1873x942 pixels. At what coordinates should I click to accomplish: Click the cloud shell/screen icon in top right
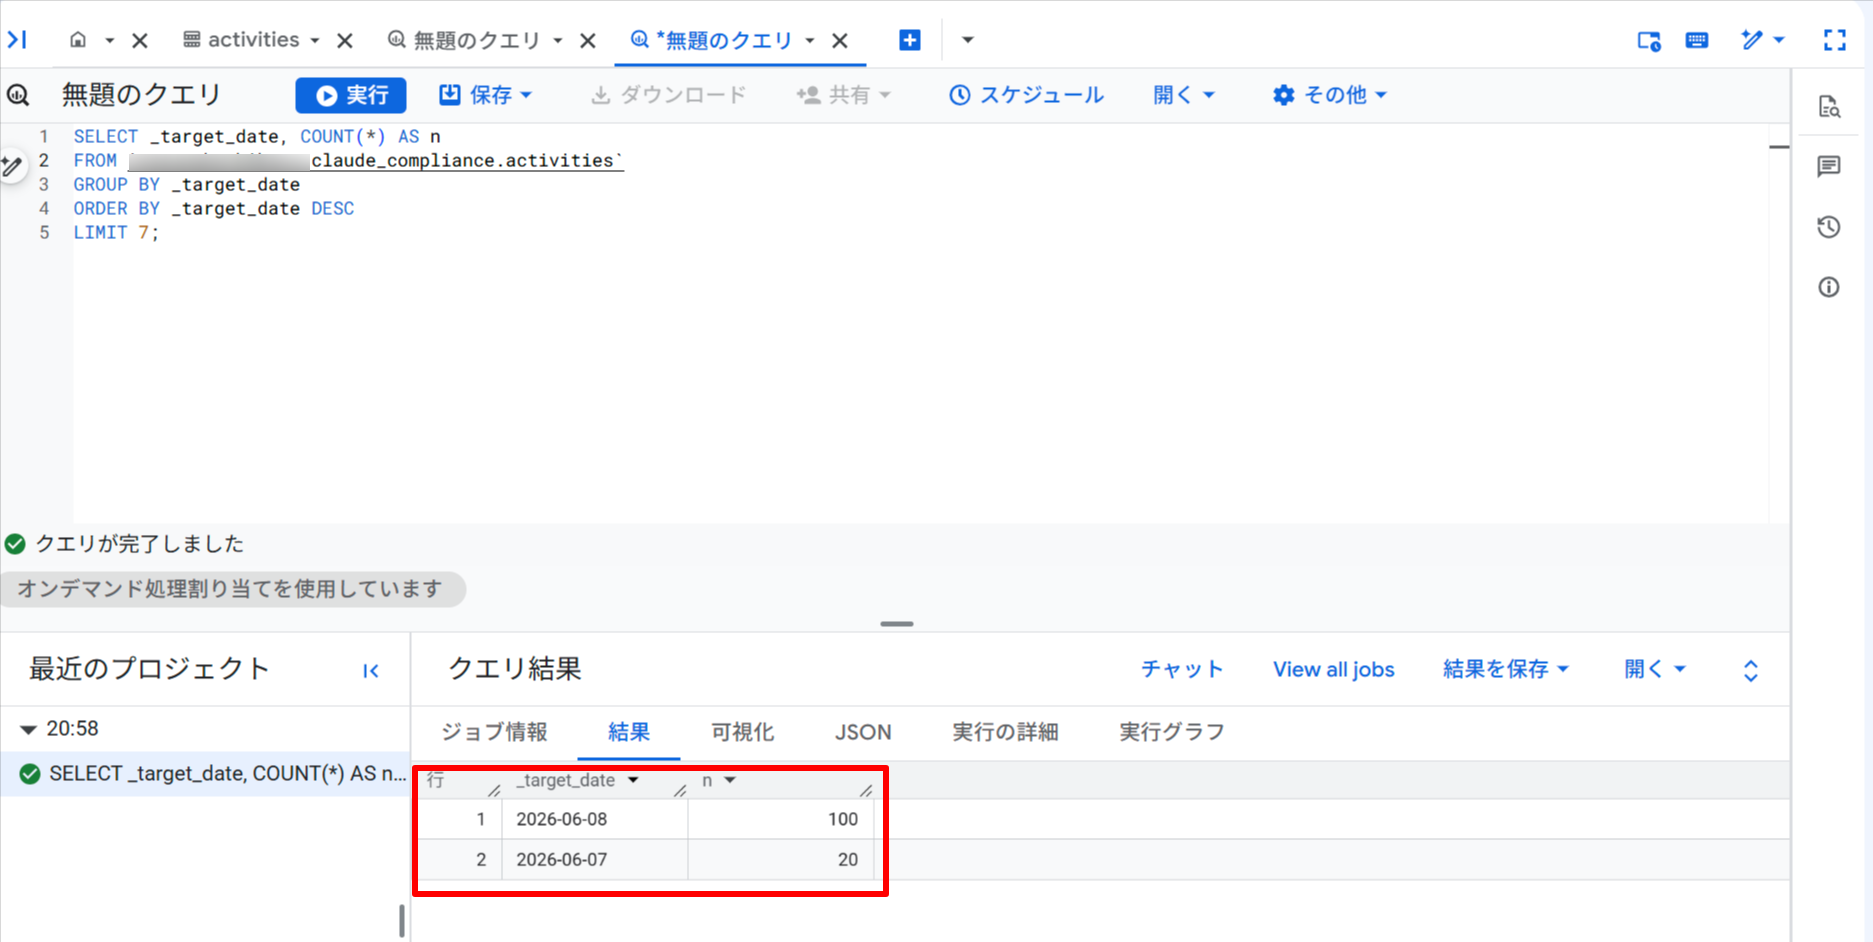1649,40
